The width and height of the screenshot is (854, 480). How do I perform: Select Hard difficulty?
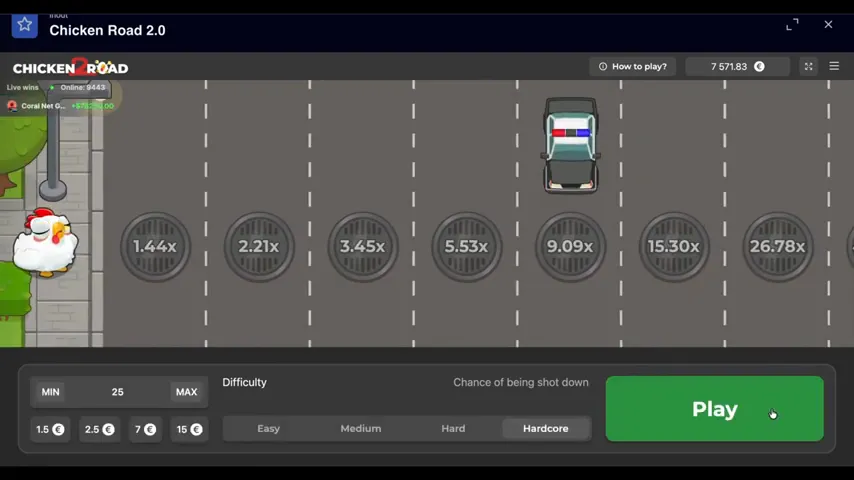click(x=453, y=429)
